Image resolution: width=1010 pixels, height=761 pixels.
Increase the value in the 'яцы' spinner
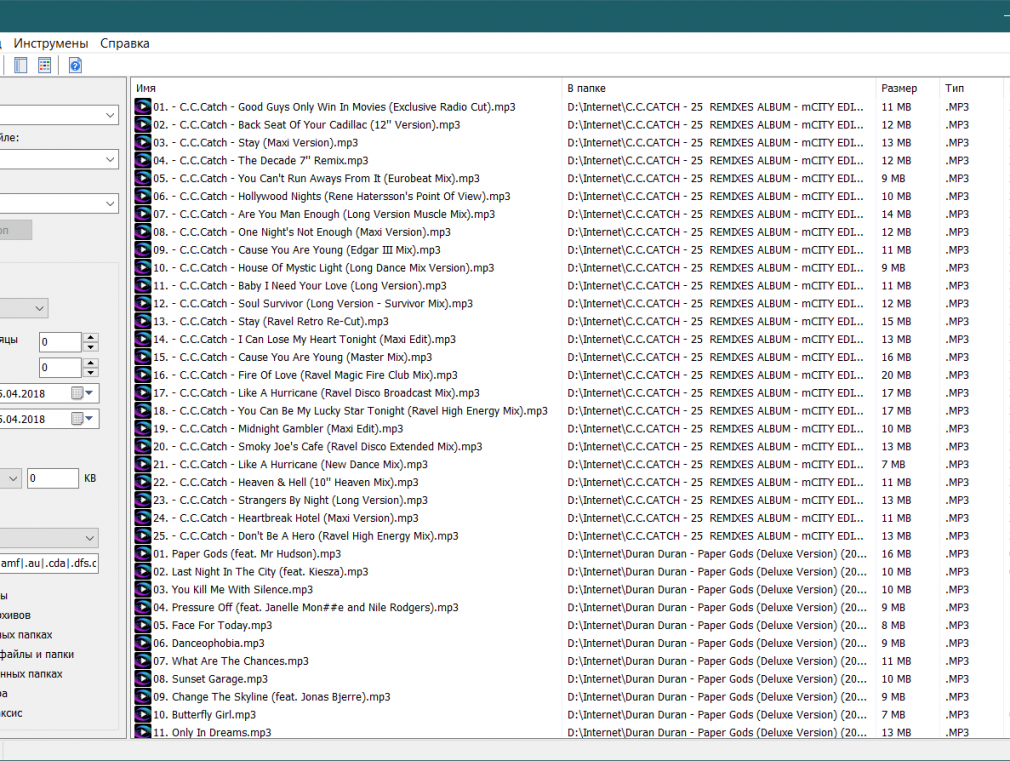[x=91, y=337]
